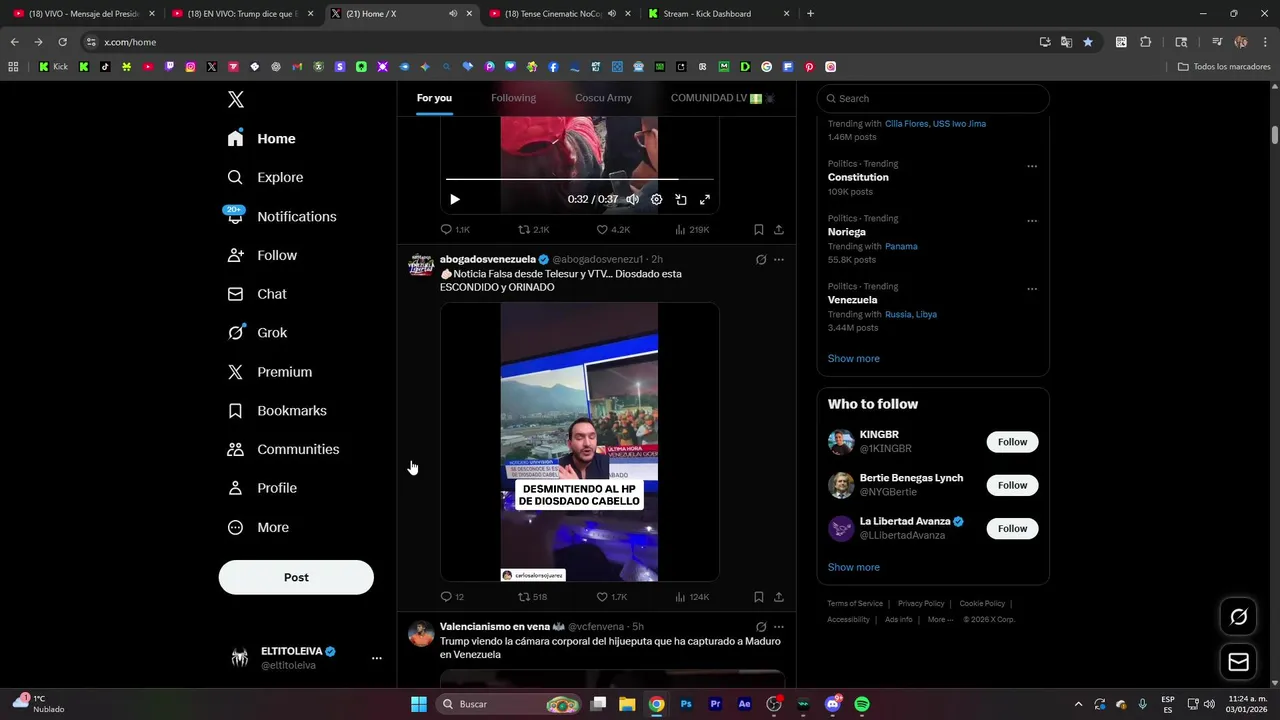This screenshot has height=720, width=1280.
Task: Switch to the Following tab
Action: coord(513,98)
